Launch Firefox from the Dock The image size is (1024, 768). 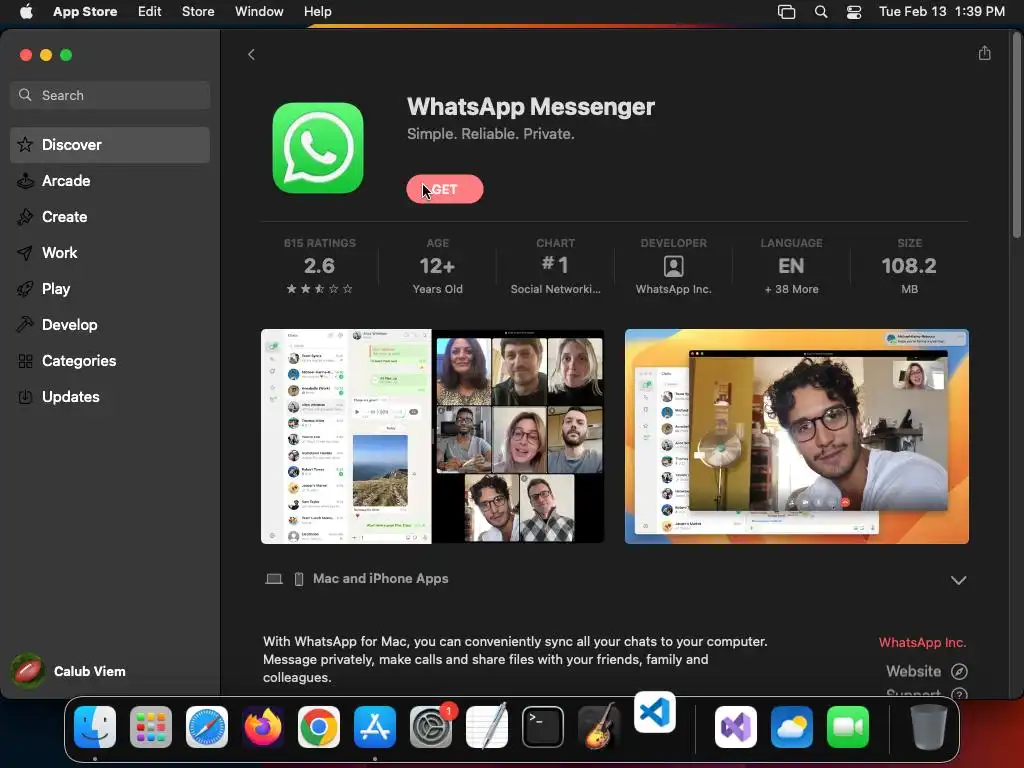coord(263,727)
